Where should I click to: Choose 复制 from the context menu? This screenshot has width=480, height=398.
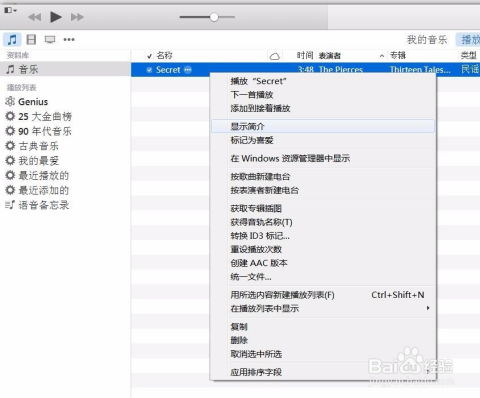[x=323, y=327]
